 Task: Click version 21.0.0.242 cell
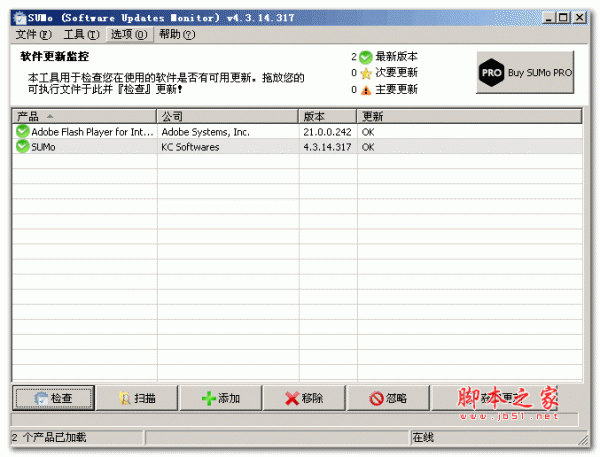(327, 132)
